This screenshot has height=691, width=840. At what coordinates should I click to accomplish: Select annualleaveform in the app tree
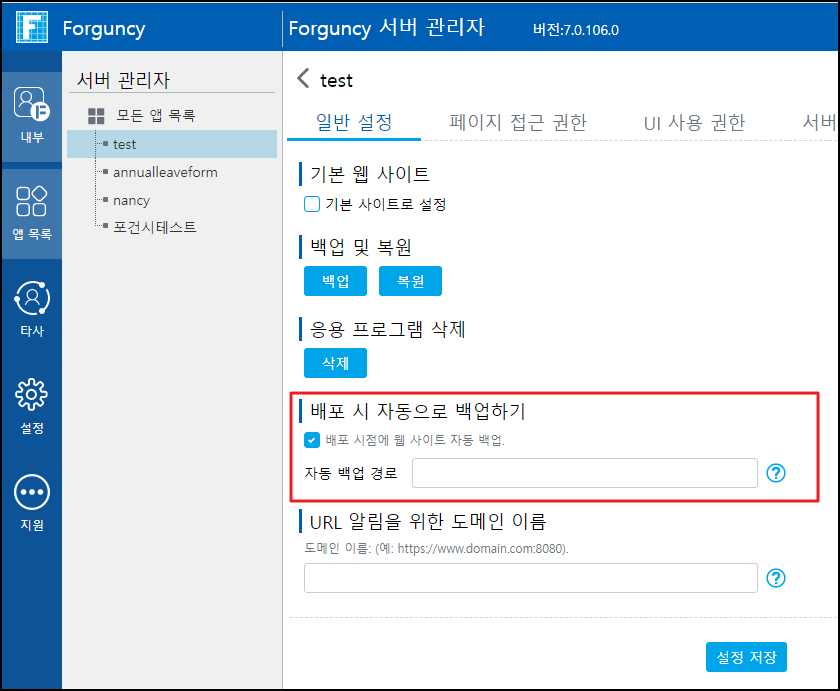coord(165,172)
